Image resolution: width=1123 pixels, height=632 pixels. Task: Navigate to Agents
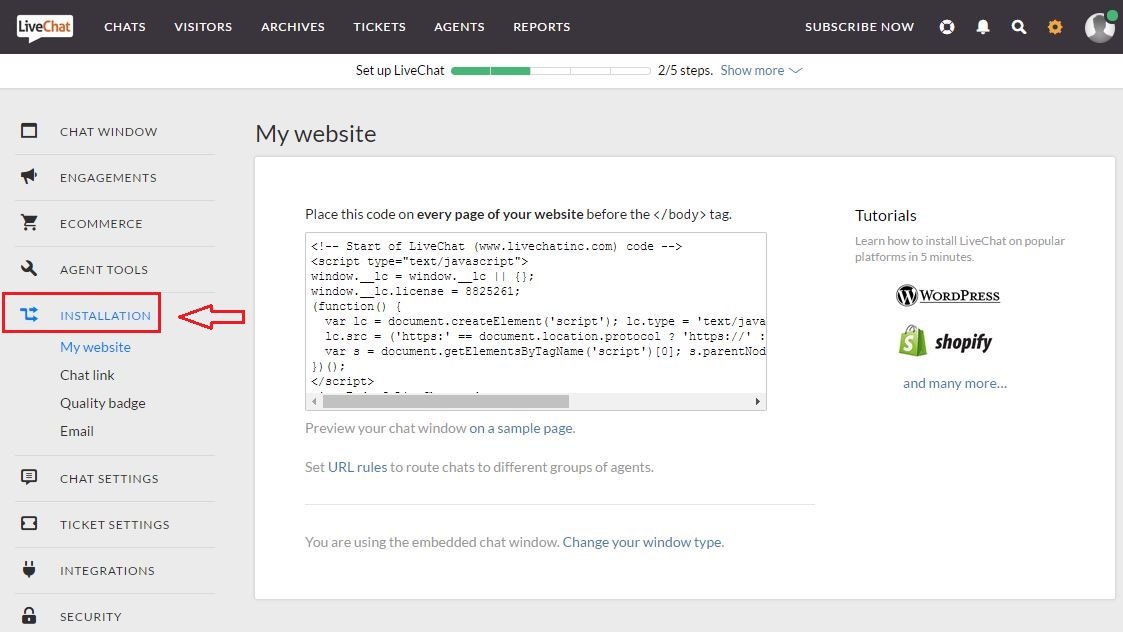(459, 27)
